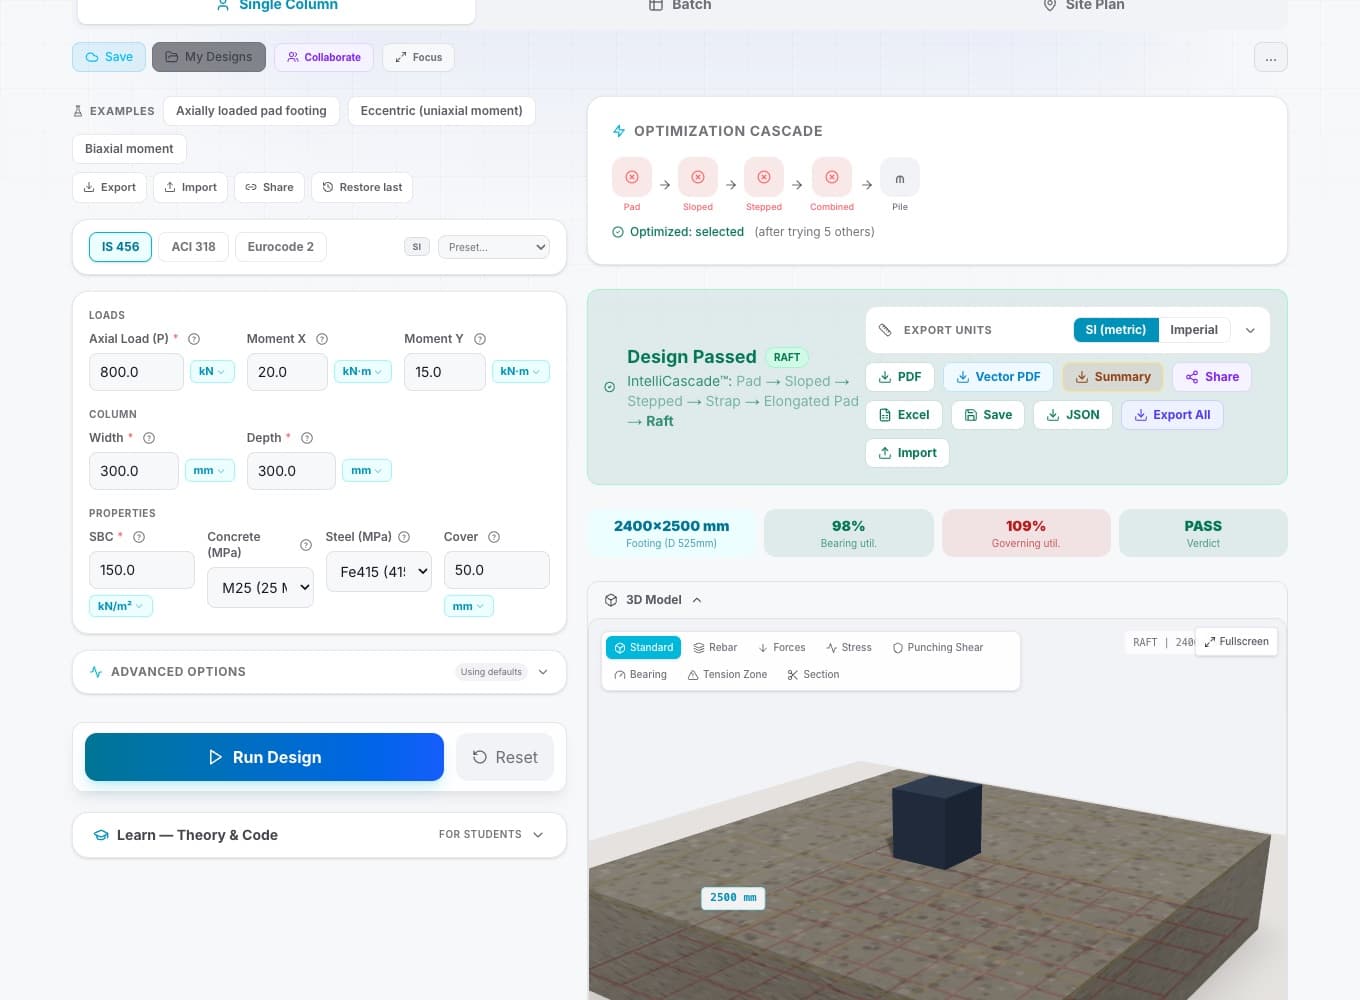The height and width of the screenshot is (1000, 1360).
Task: Switch export units to Imperial
Action: [x=1194, y=330]
